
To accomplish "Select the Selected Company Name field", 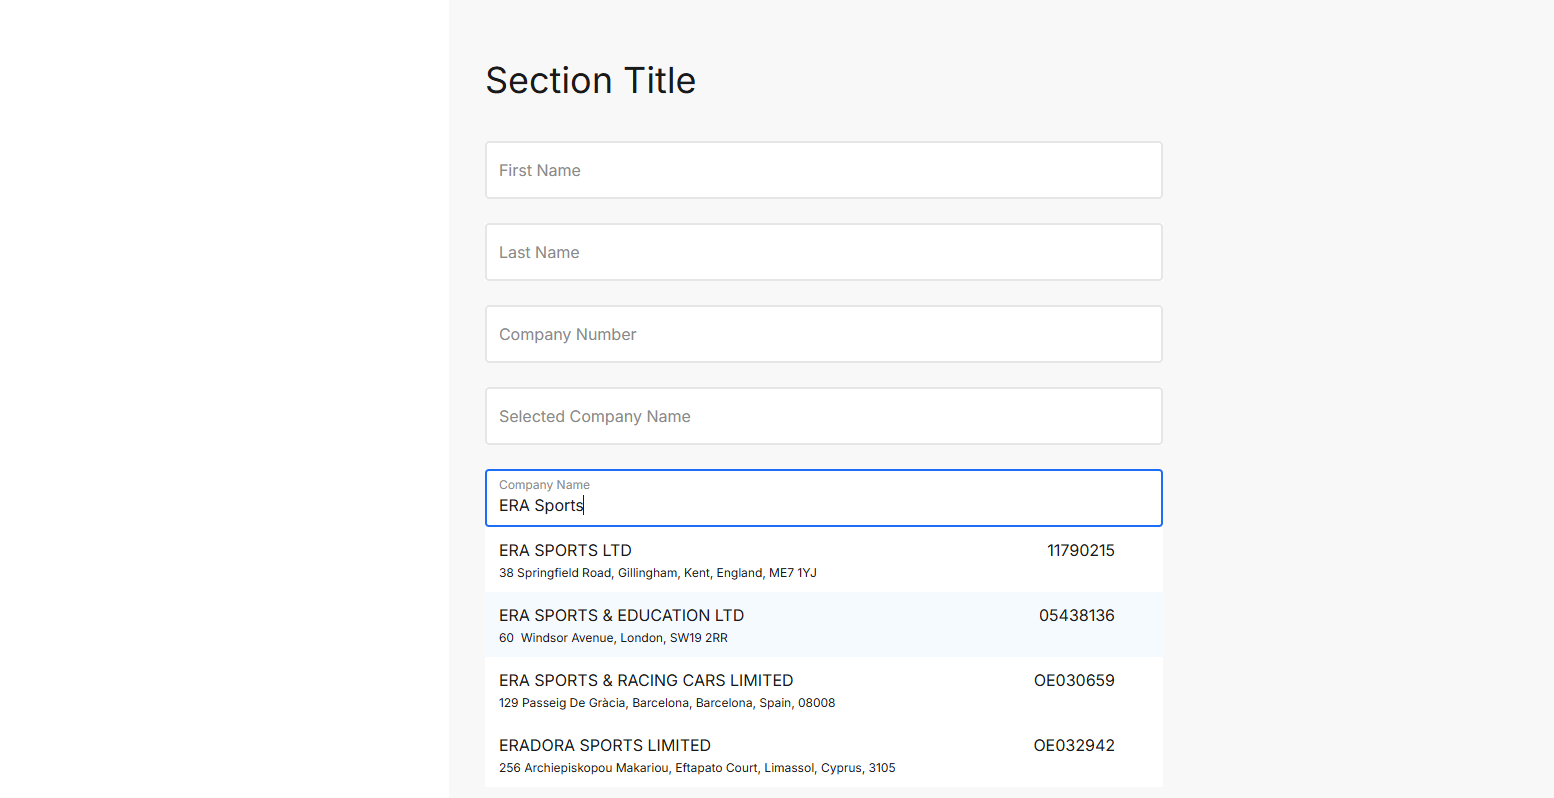I will coord(823,416).
